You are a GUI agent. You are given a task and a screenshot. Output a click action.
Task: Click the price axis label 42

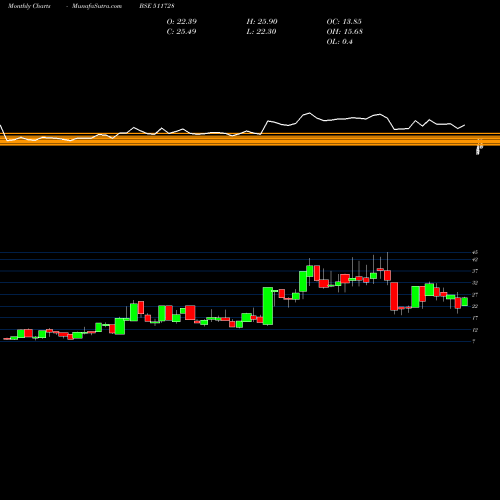475,259
